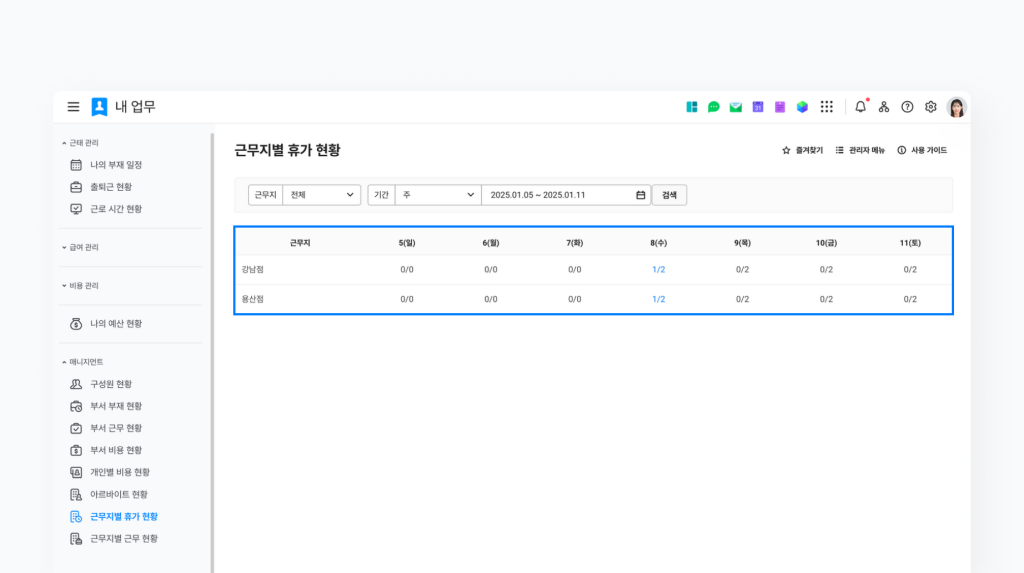1024x573 pixels.
Task: Click 용산점 0/0 cell under 7(화)
Action: pyautogui.click(x=575, y=299)
